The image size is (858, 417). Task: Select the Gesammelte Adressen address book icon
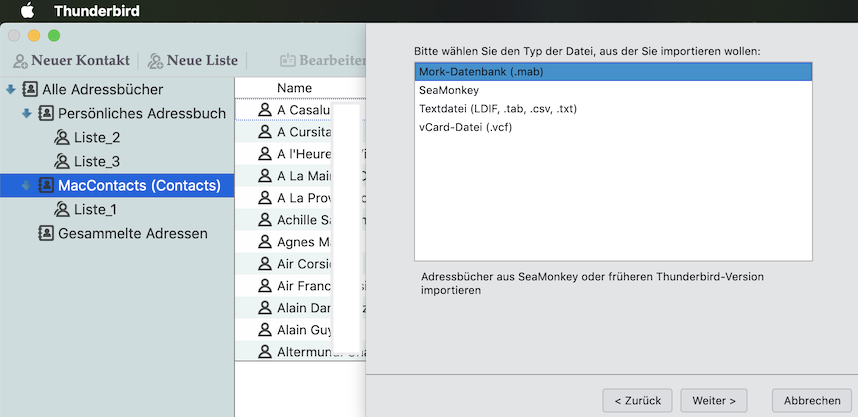46,233
